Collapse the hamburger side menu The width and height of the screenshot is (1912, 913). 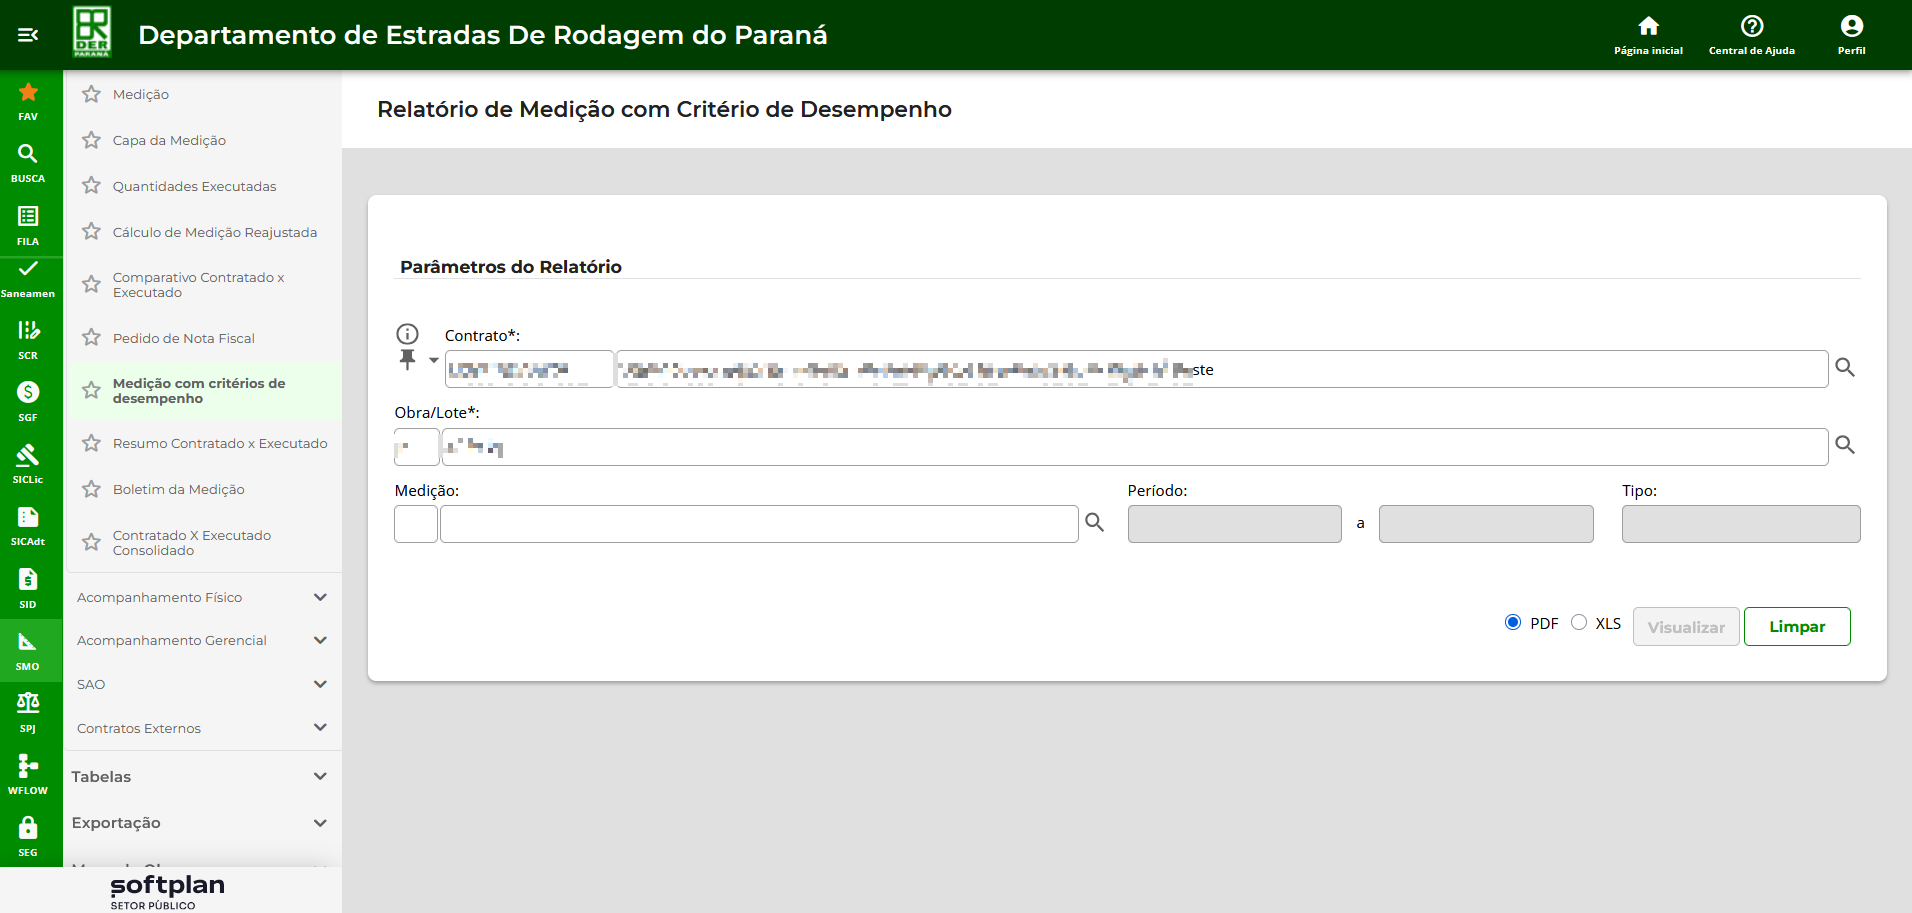point(28,35)
